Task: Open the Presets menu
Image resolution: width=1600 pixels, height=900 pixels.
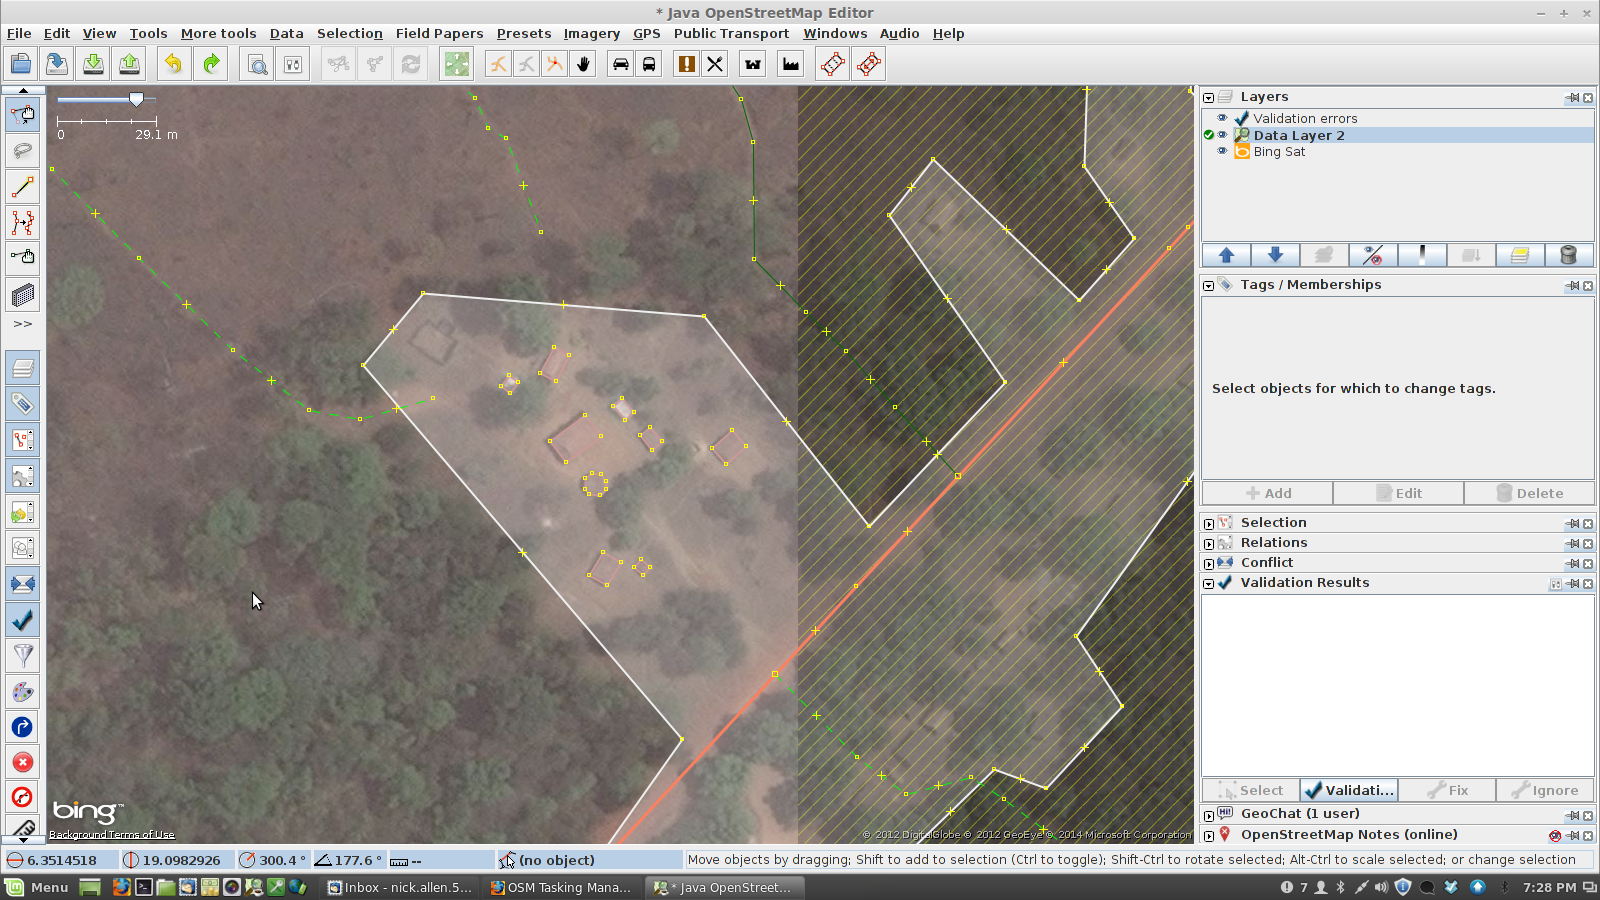Action: (524, 33)
